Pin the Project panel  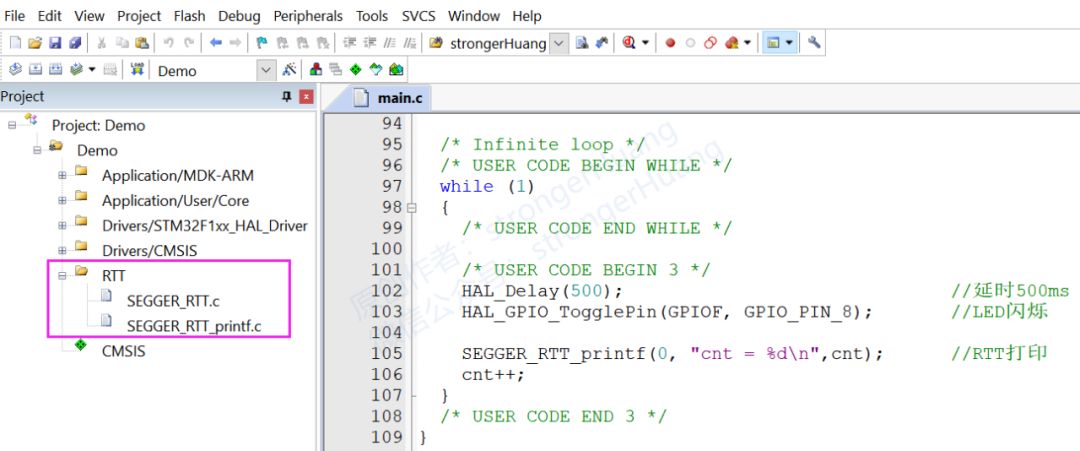click(287, 97)
